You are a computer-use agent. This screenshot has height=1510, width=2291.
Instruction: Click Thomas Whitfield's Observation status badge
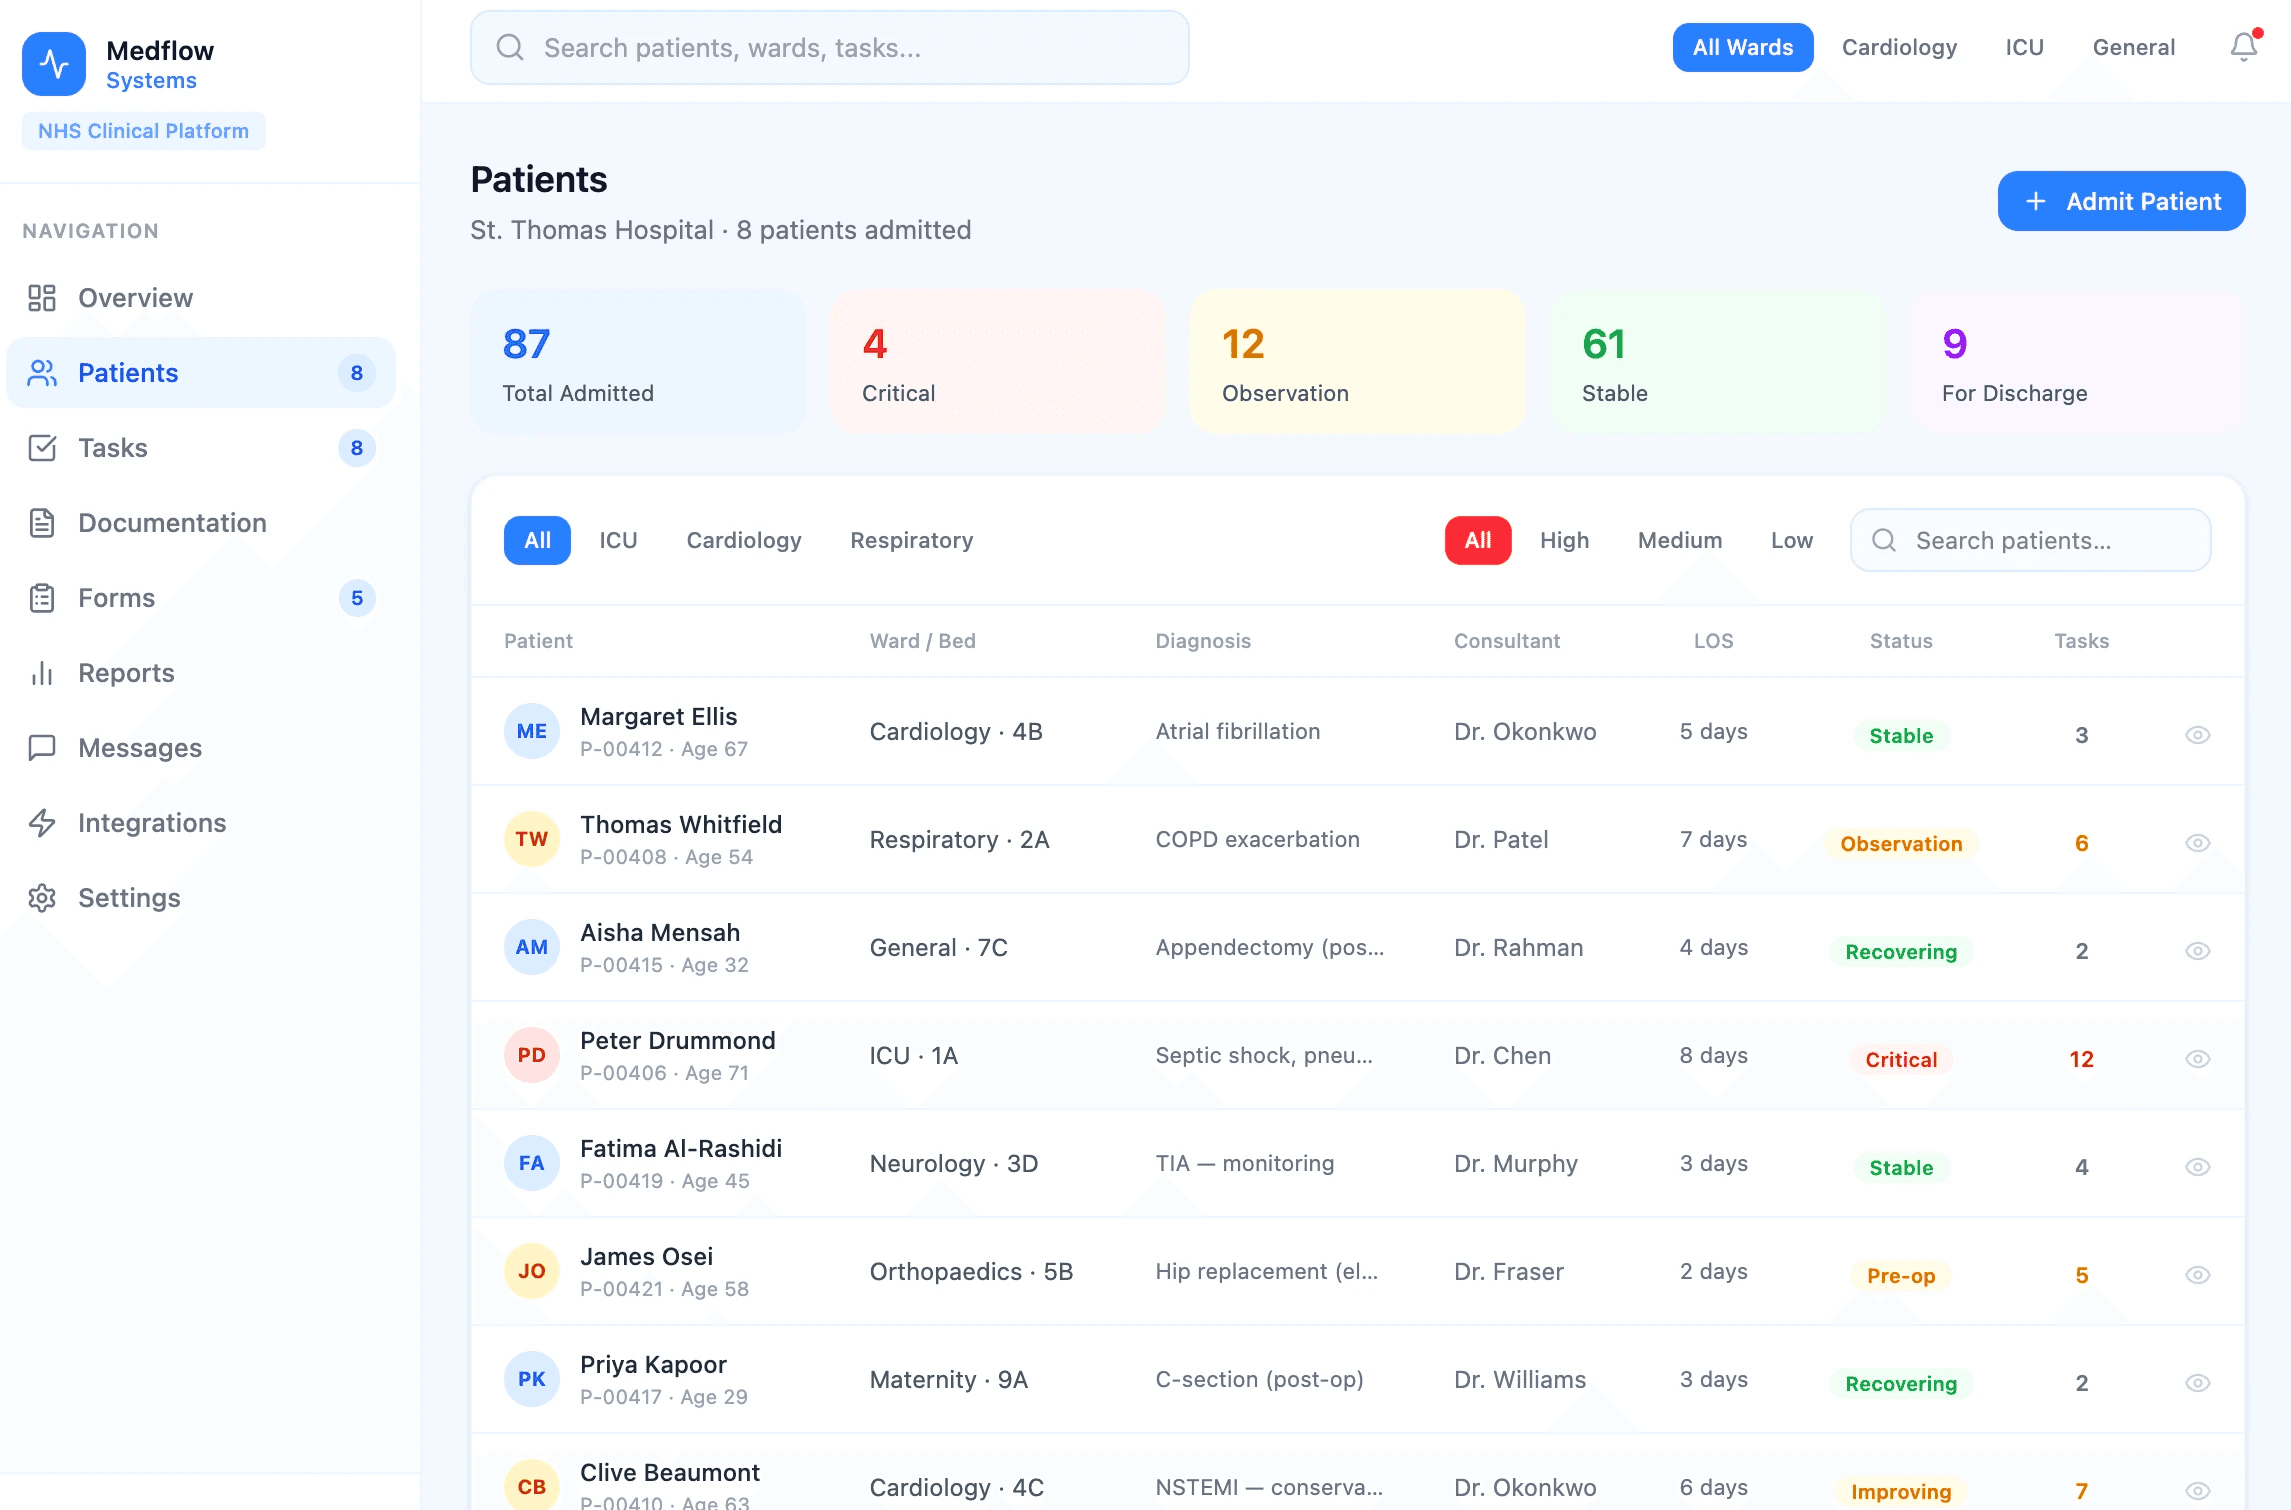[1901, 844]
